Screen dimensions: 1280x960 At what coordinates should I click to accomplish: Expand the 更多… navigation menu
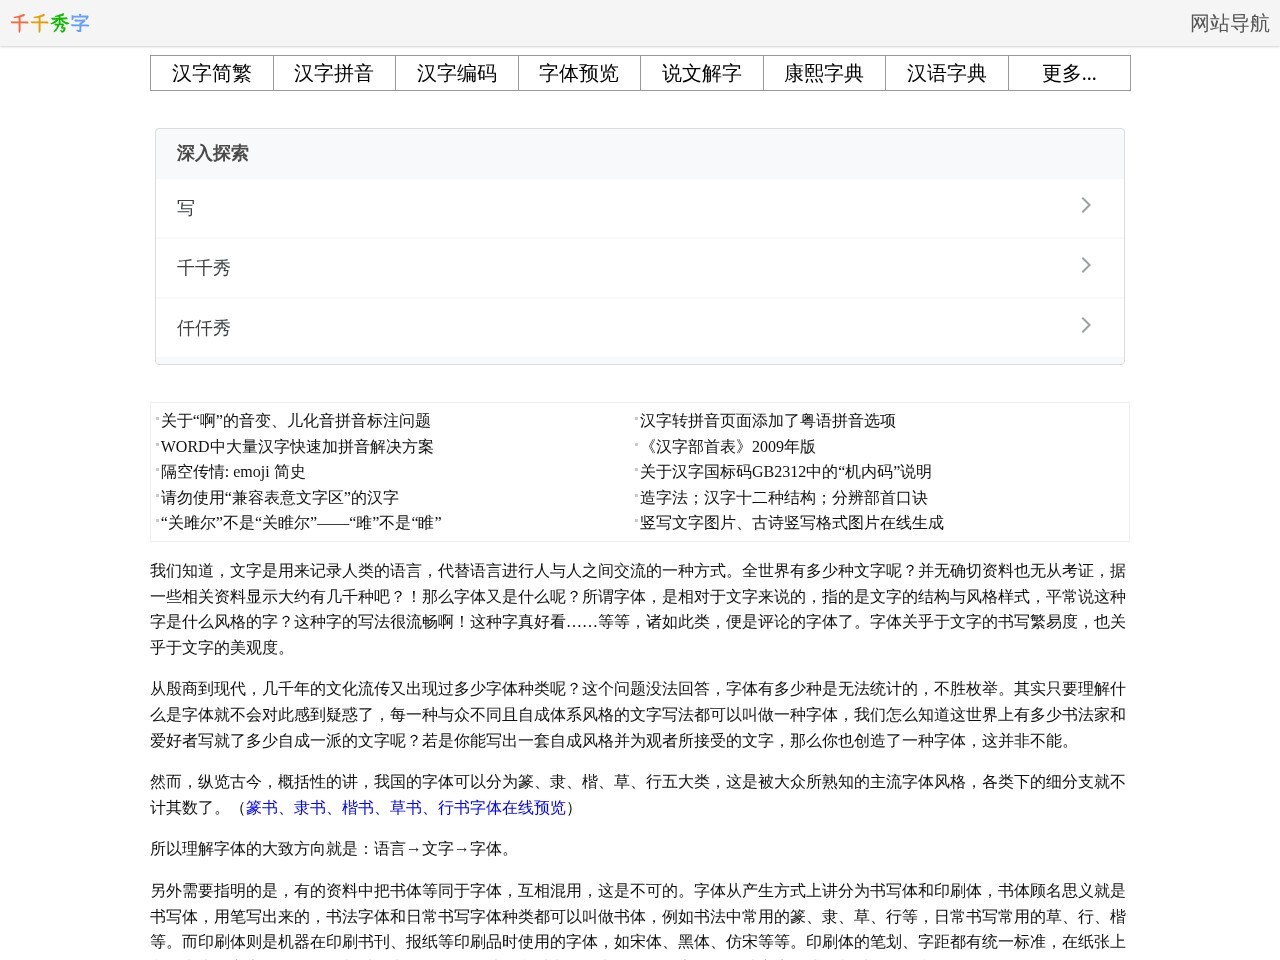click(1069, 73)
